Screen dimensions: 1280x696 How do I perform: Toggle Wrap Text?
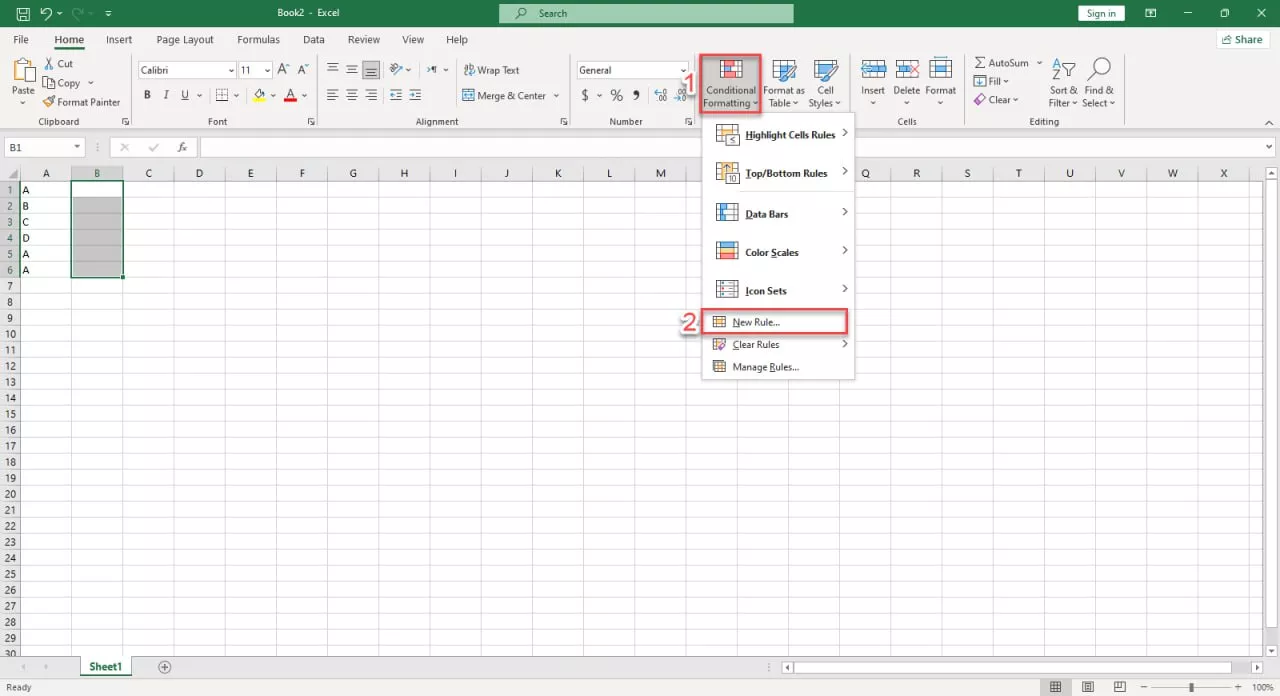pyautogui.click(x=491, y=70)
